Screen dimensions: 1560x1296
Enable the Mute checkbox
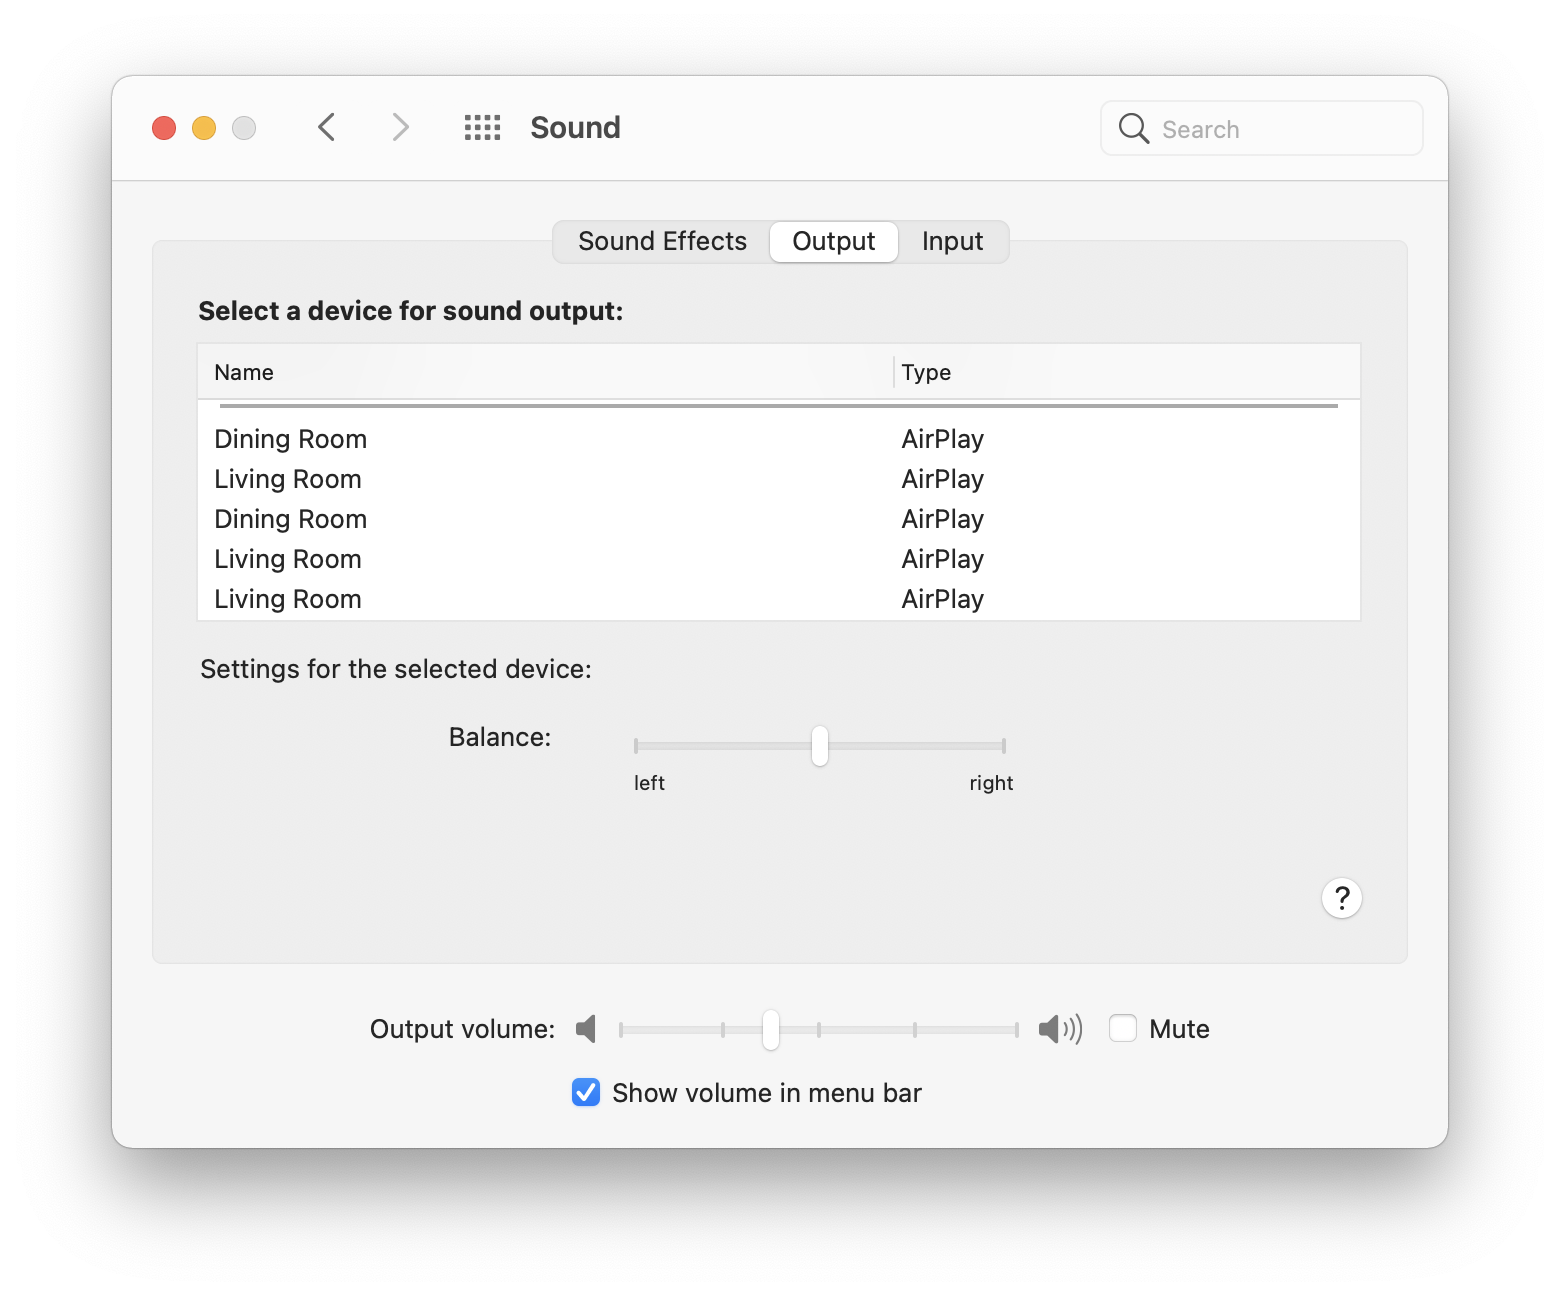tap(1123, 1028)
